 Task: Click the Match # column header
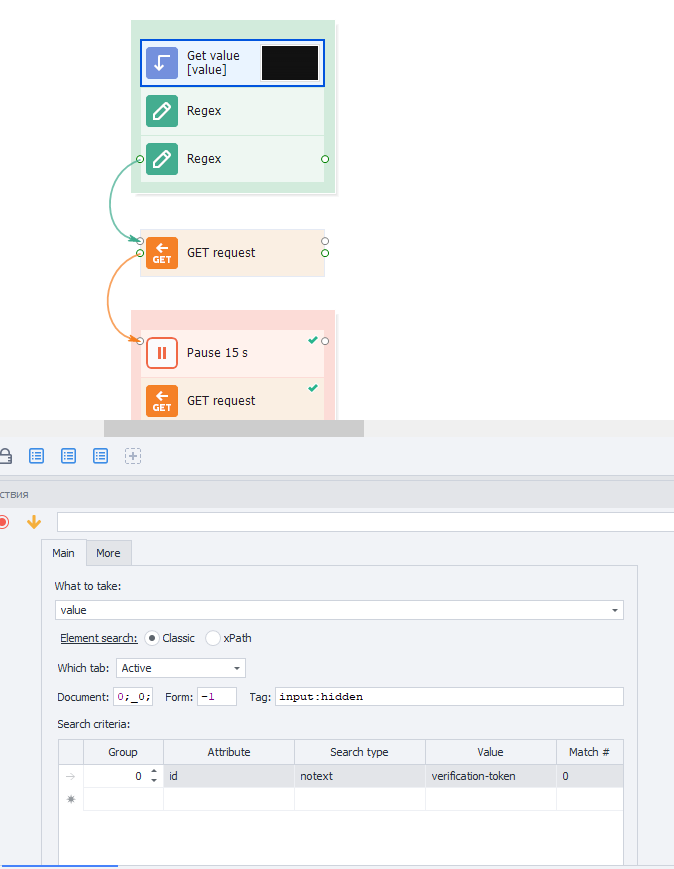tap(589, 752)
